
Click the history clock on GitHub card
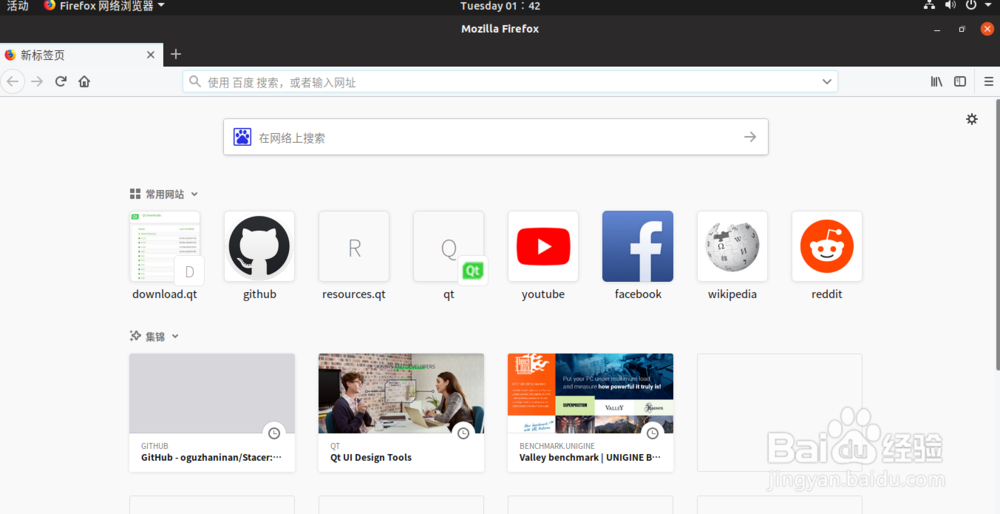point(274,433)
